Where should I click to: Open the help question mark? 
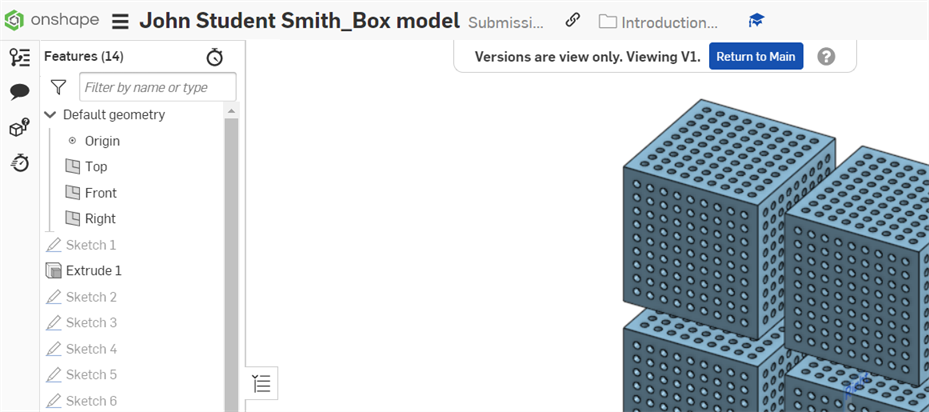(x=826, y=57)
